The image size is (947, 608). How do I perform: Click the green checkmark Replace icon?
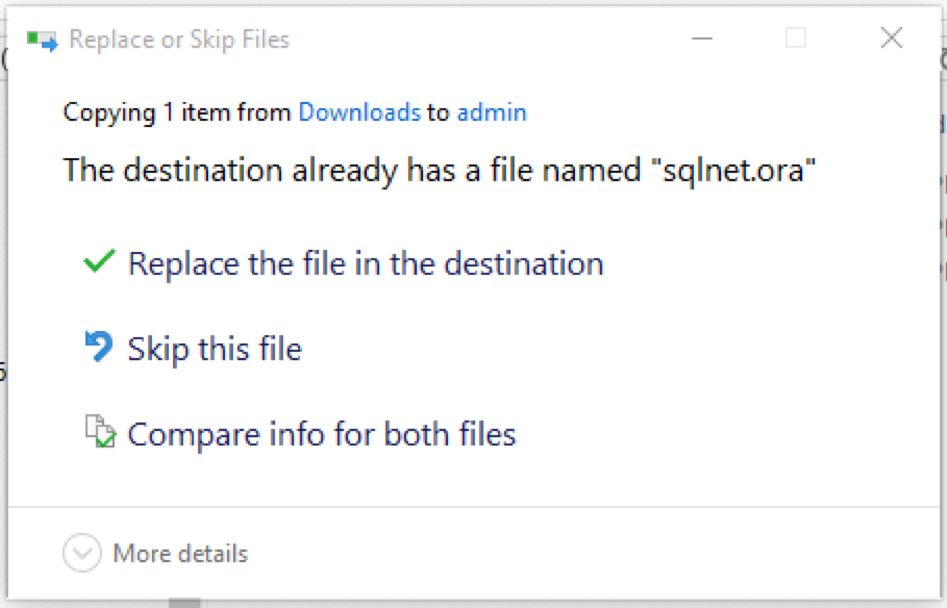[x=99, y=263]
